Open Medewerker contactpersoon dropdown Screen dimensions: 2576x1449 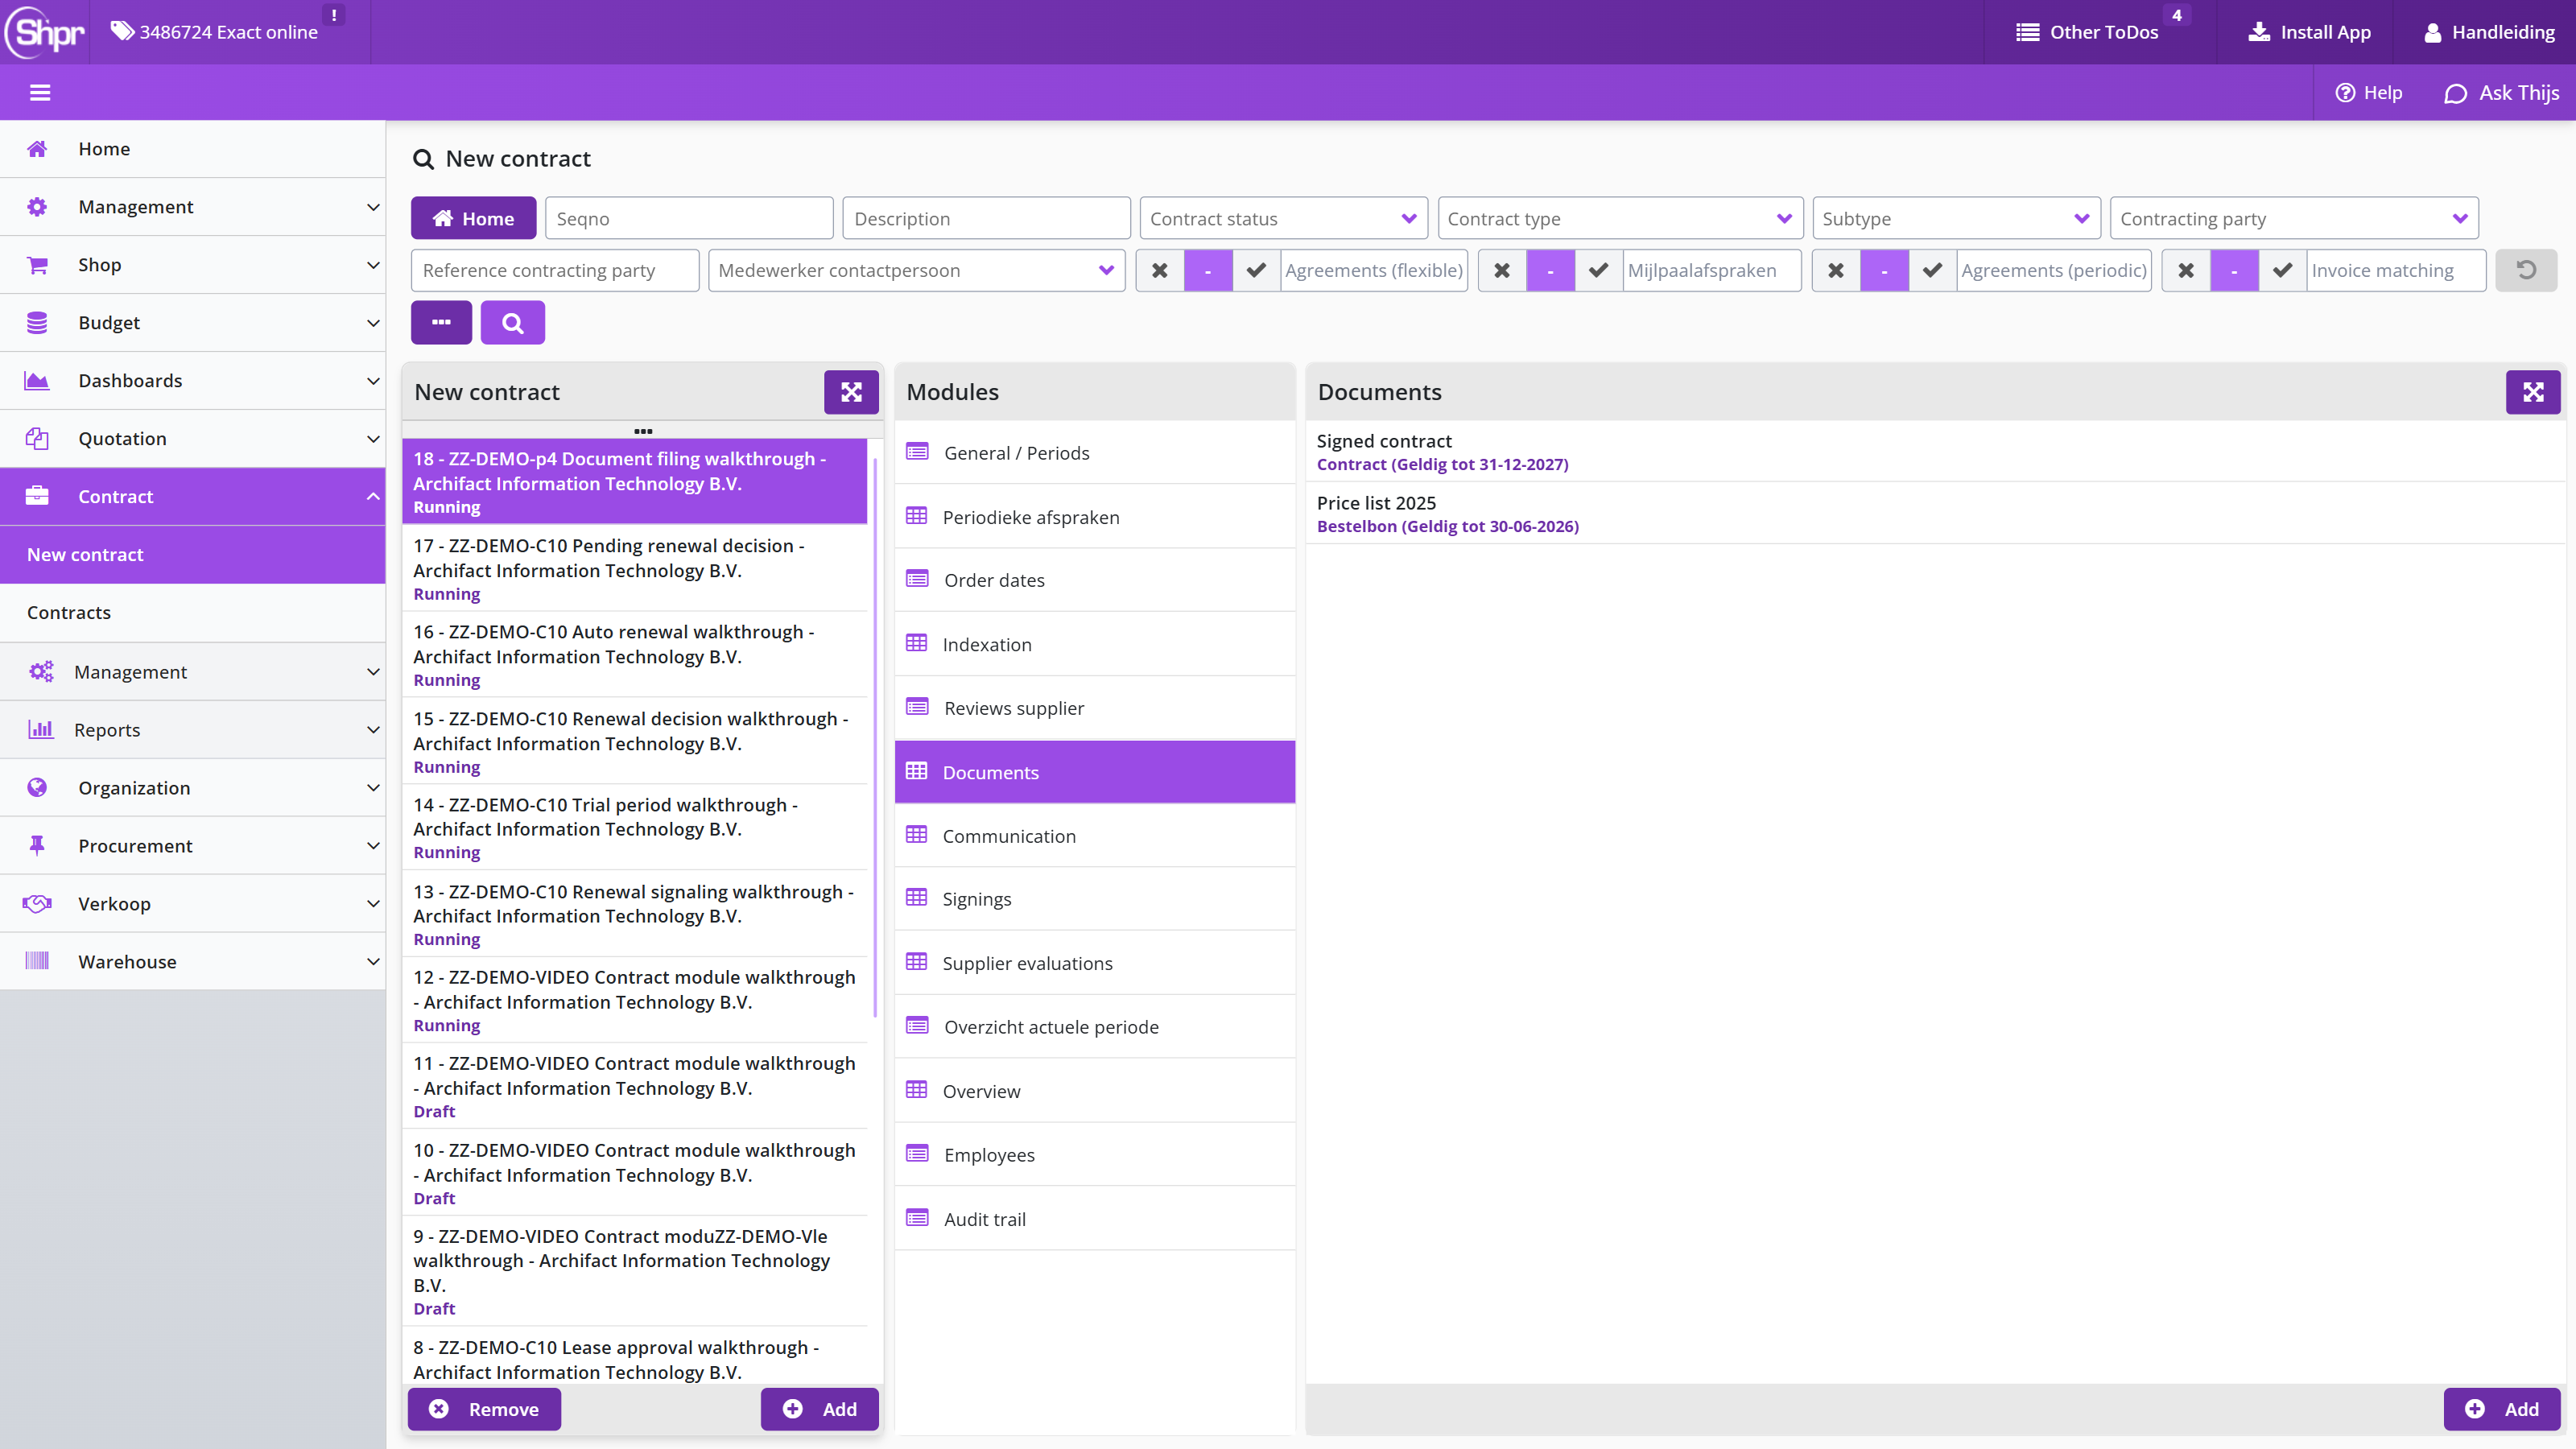(x=916, y=270)
